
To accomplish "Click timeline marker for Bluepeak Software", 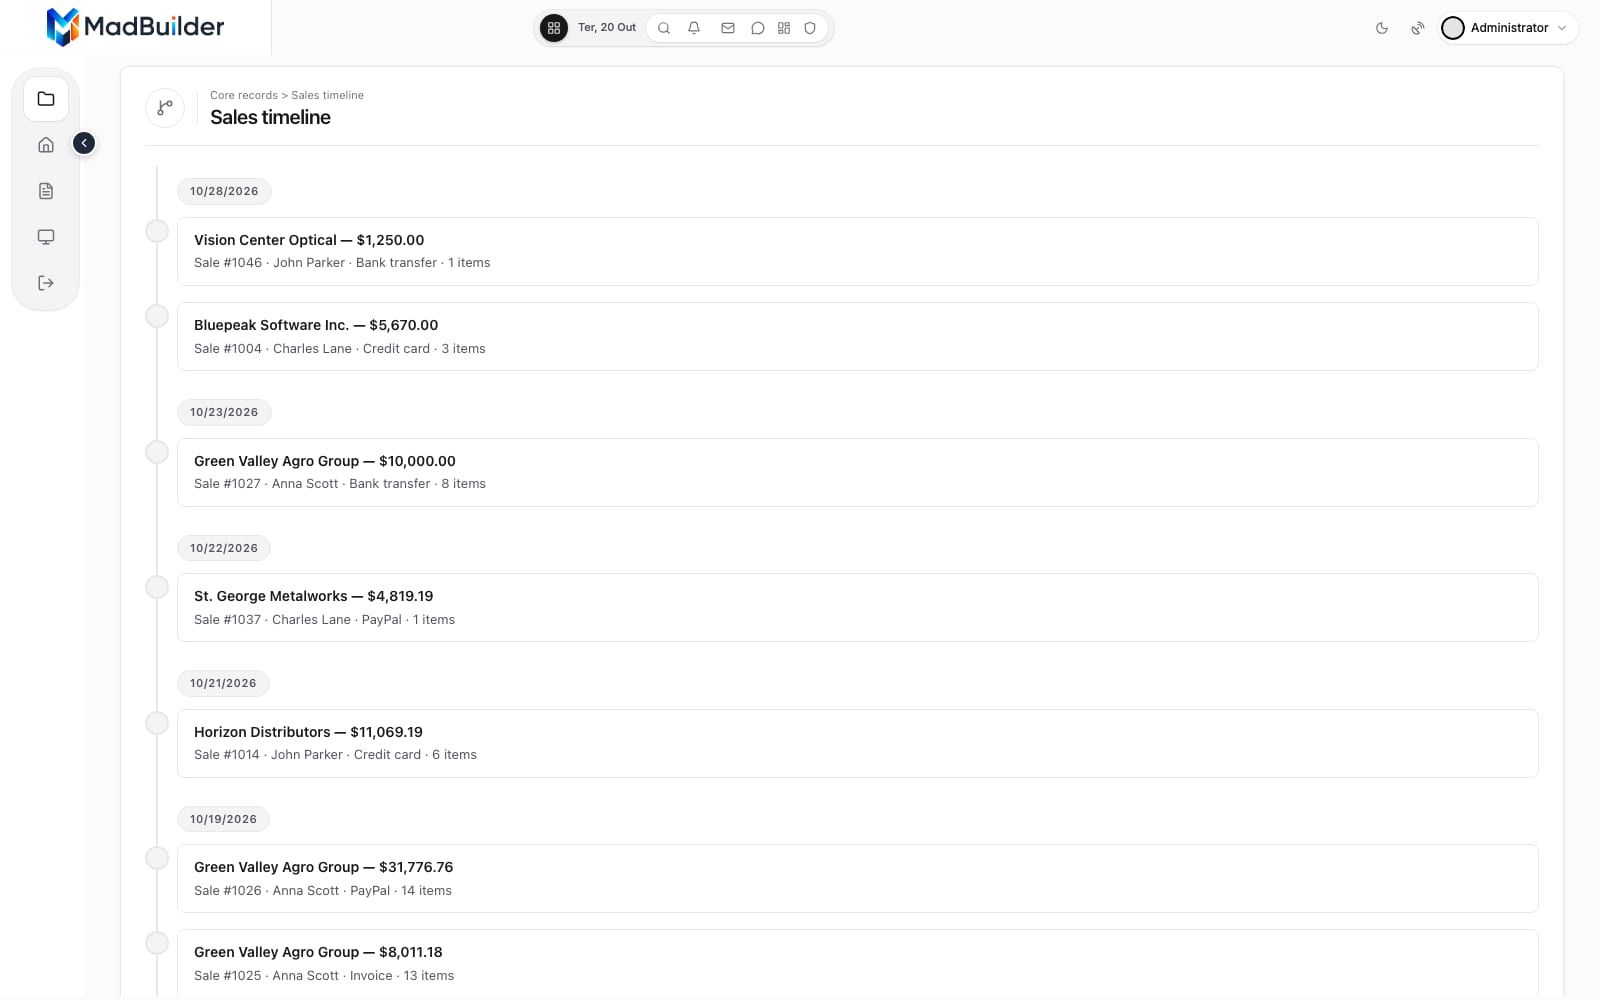I will tap(157, 316).
